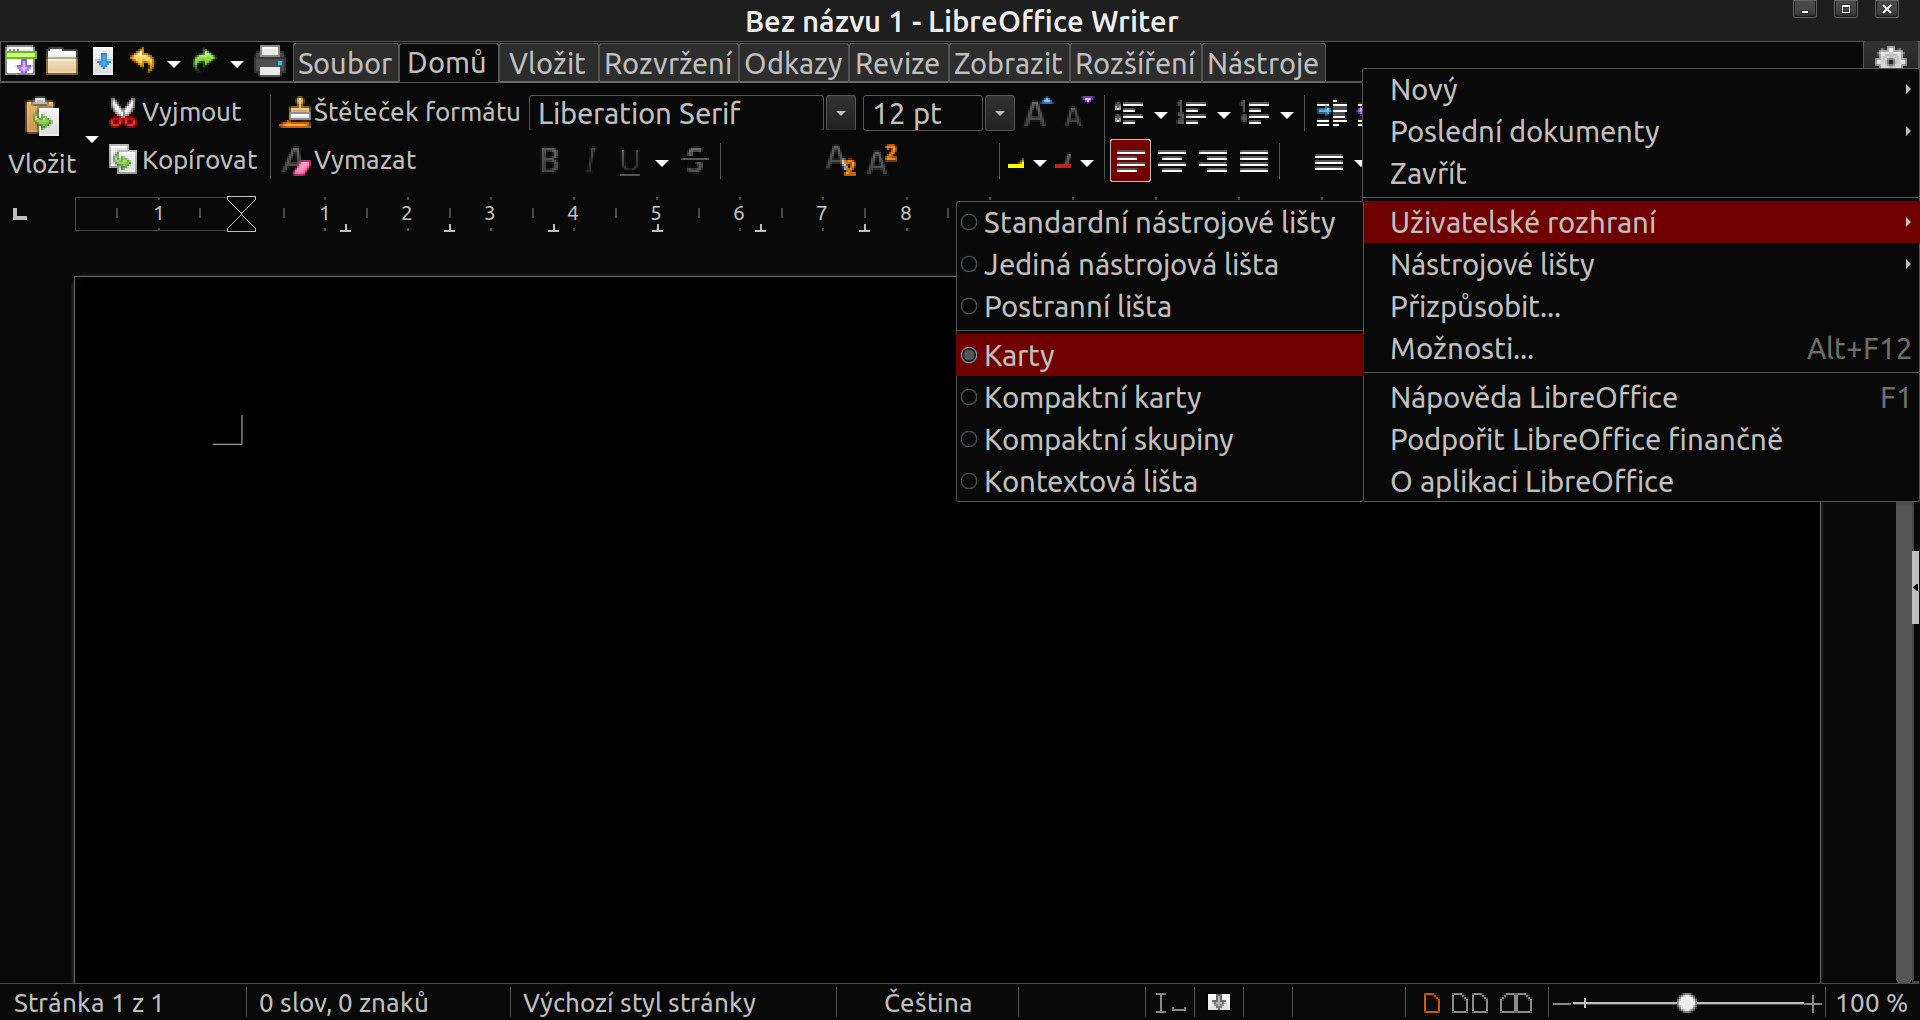1920x1020 pixels.
Task: Open the Soubor tab
Action: click(x=344, y=63)
